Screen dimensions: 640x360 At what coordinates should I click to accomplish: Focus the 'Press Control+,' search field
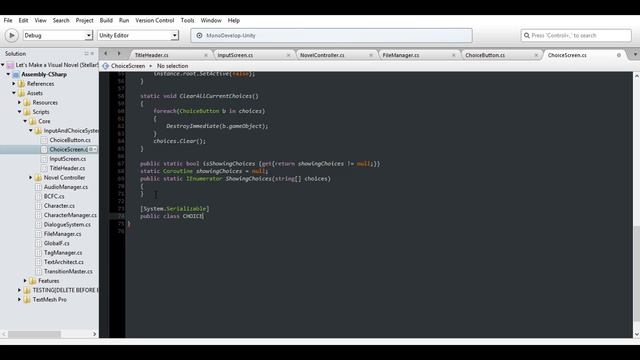pyautogui.click(x=576, y=36)
